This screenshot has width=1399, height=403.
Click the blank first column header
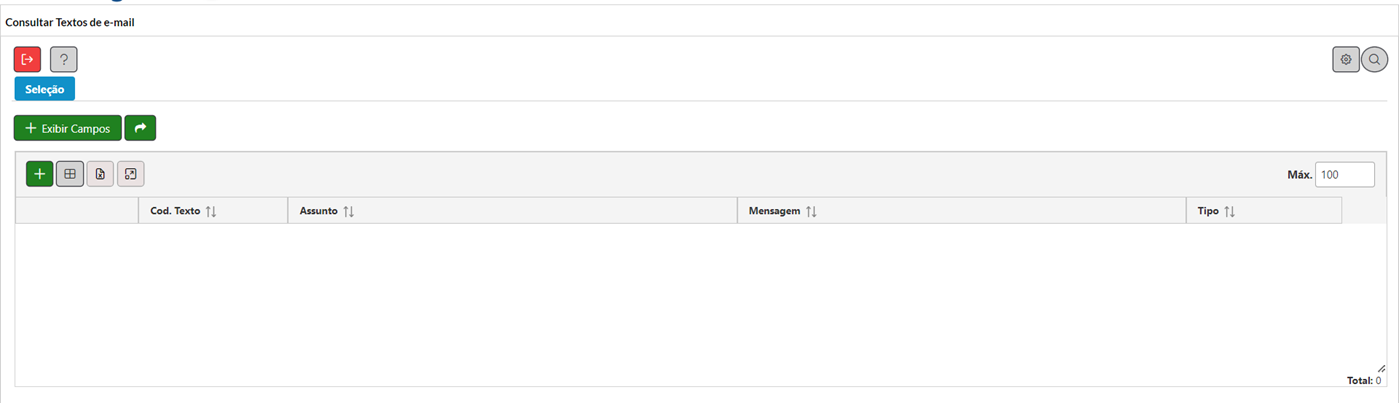click(x=77, y=210)
